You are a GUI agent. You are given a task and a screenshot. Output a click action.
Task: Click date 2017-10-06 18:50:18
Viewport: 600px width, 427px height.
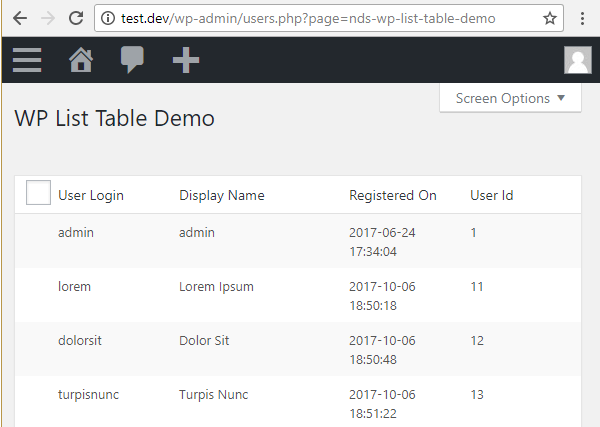[382, 296]
